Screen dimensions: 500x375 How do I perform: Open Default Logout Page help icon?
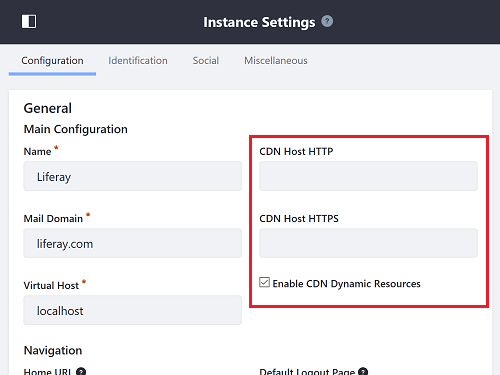[363, 371]
